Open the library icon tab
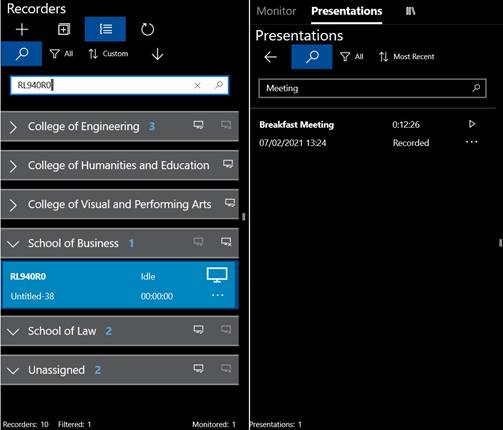Viewport: 503px width, 430px height. point(410,11)
